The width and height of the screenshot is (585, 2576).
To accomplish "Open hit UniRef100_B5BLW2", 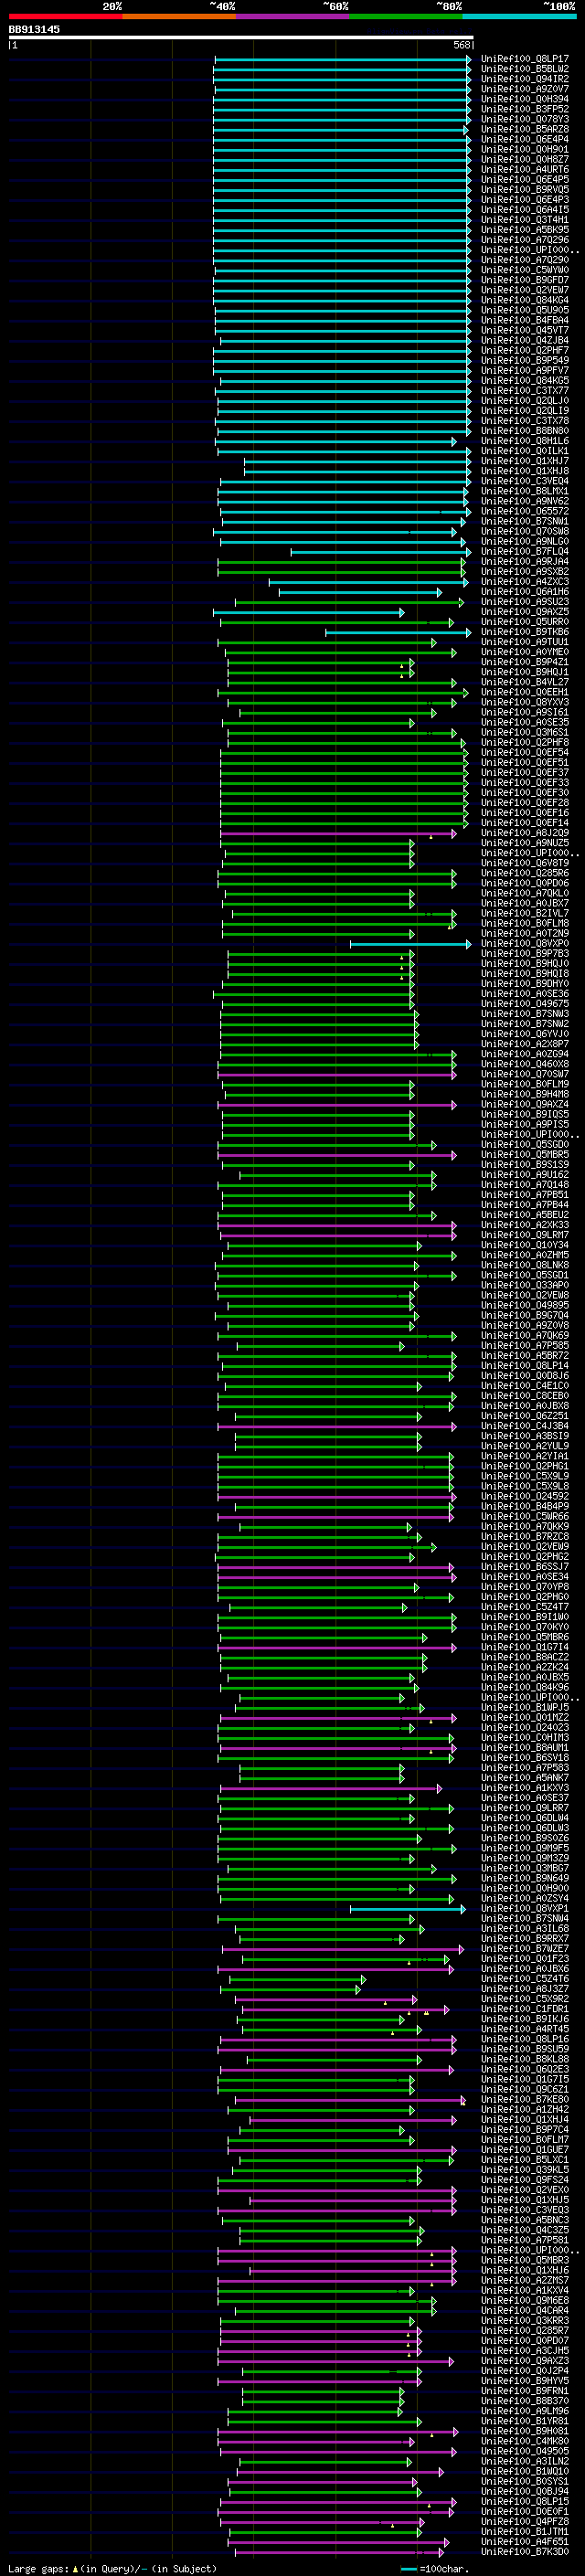I will [x=524, y=69].
